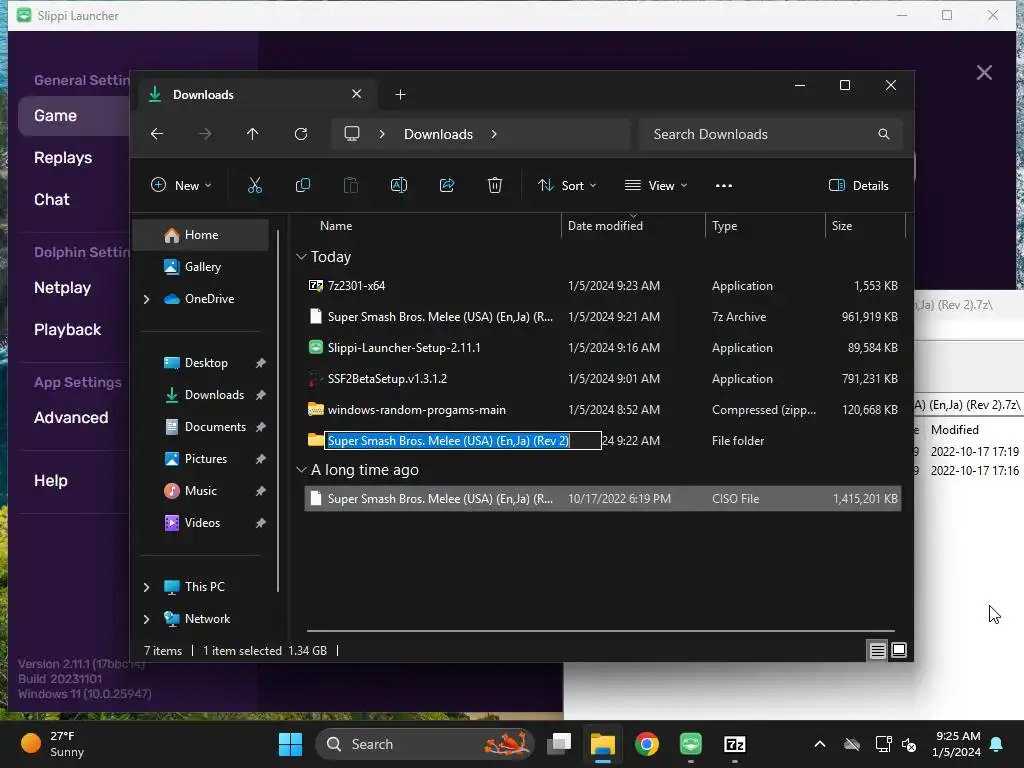
Task: Select Home in the navigation pane
Action: [201, 235]
